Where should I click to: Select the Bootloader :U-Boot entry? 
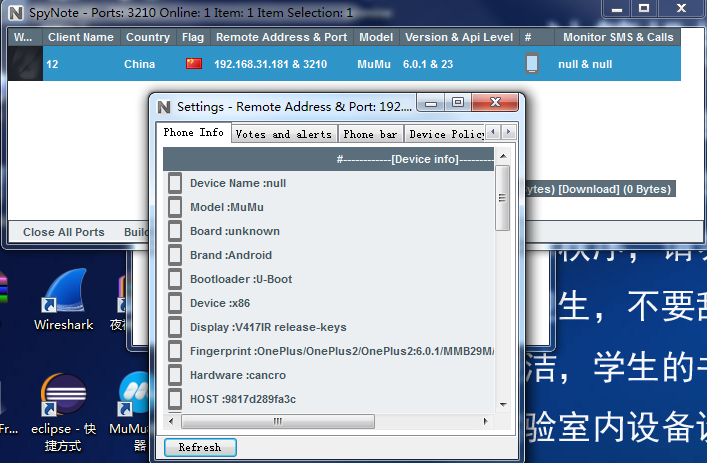click(x=241, y=279)
